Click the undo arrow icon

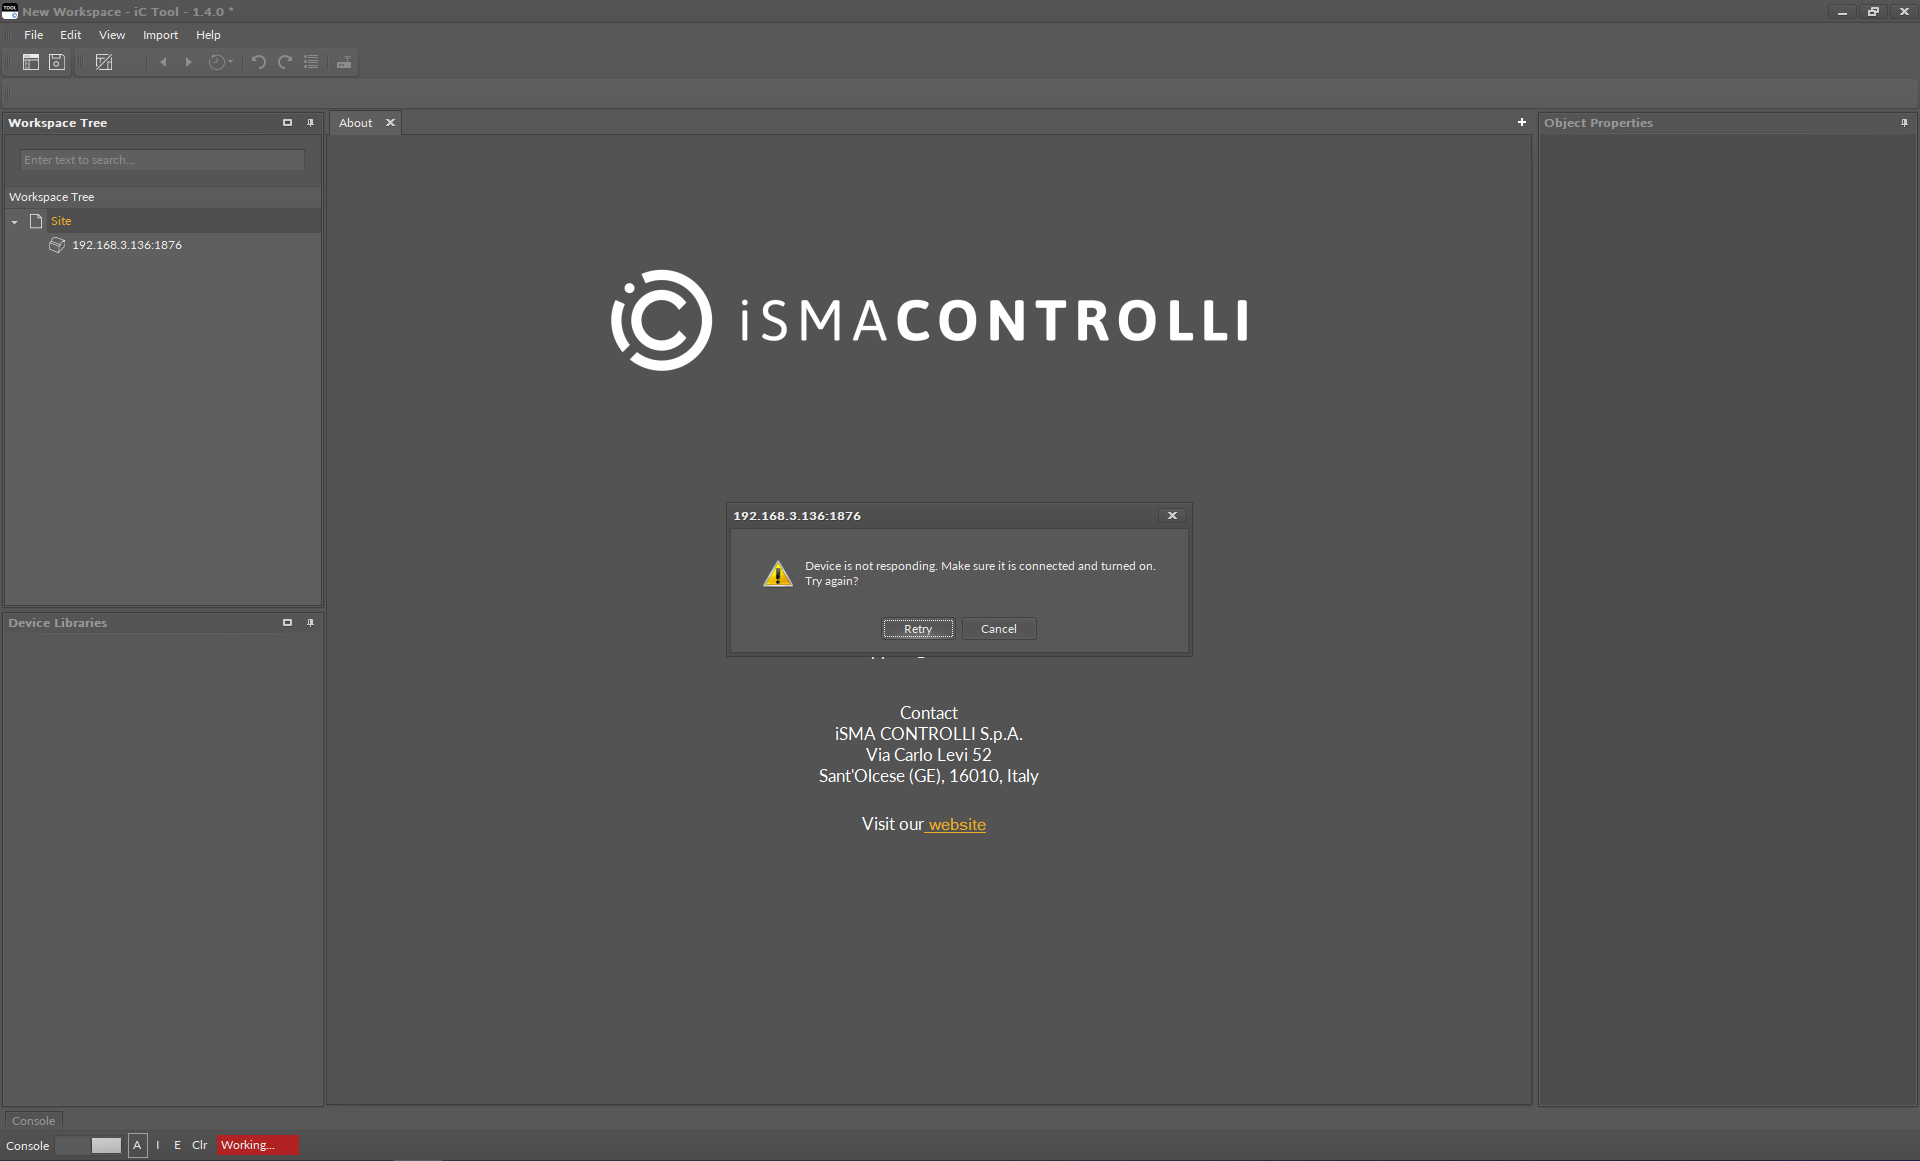[x=258, y=62]
